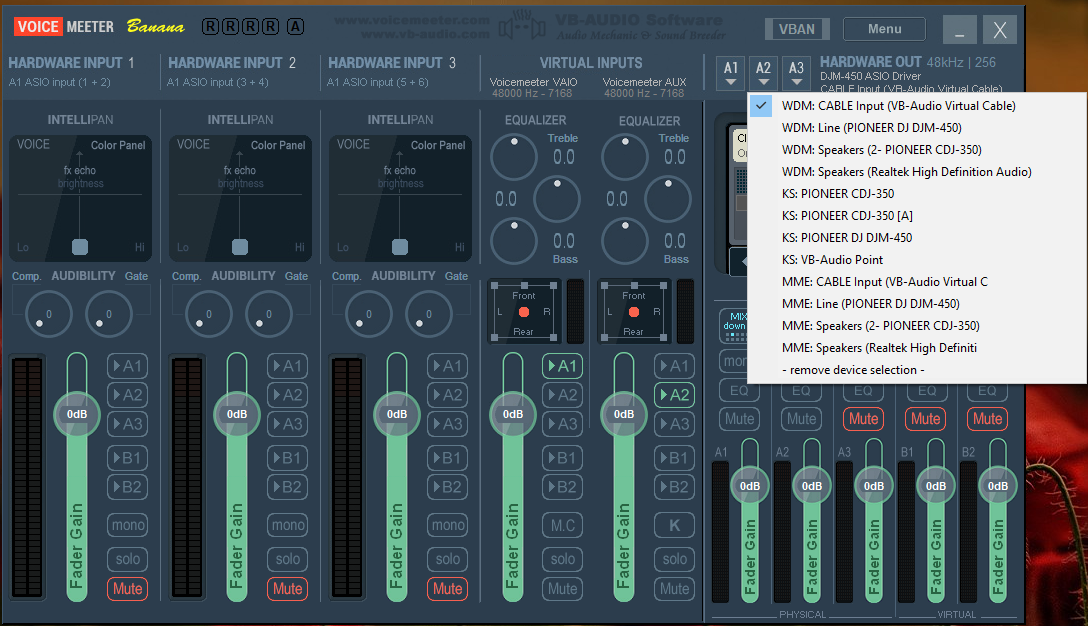Click Voicemeeter VAIO Treble EQ knob
Image resolution: width=1088 pixels, height=626 pixels.
(x=513, y=157)
